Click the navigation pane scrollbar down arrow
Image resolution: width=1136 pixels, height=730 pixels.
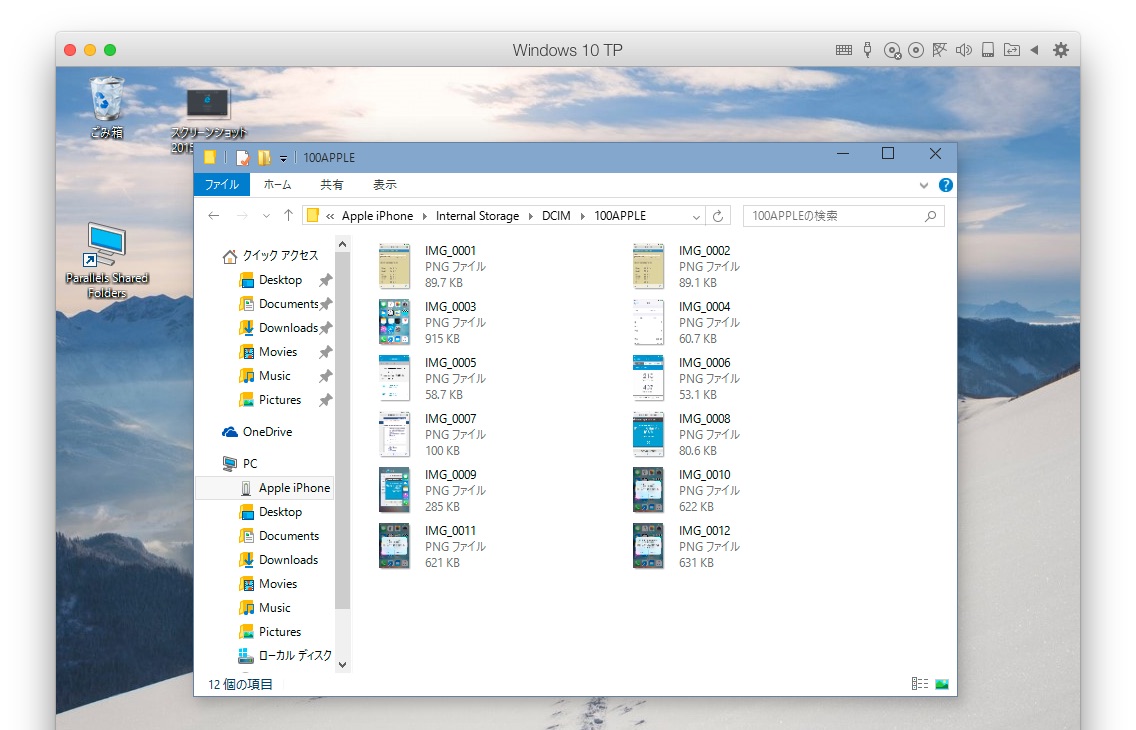tap(343, 665)
